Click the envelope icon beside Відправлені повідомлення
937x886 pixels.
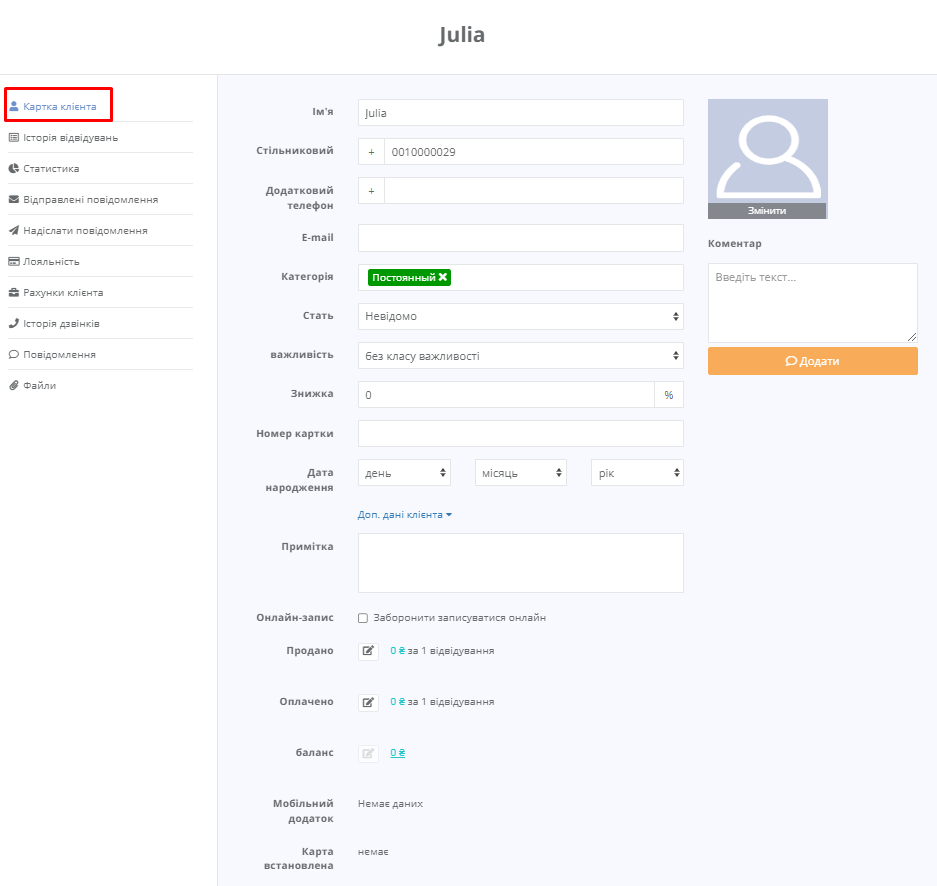pos(14,200)
